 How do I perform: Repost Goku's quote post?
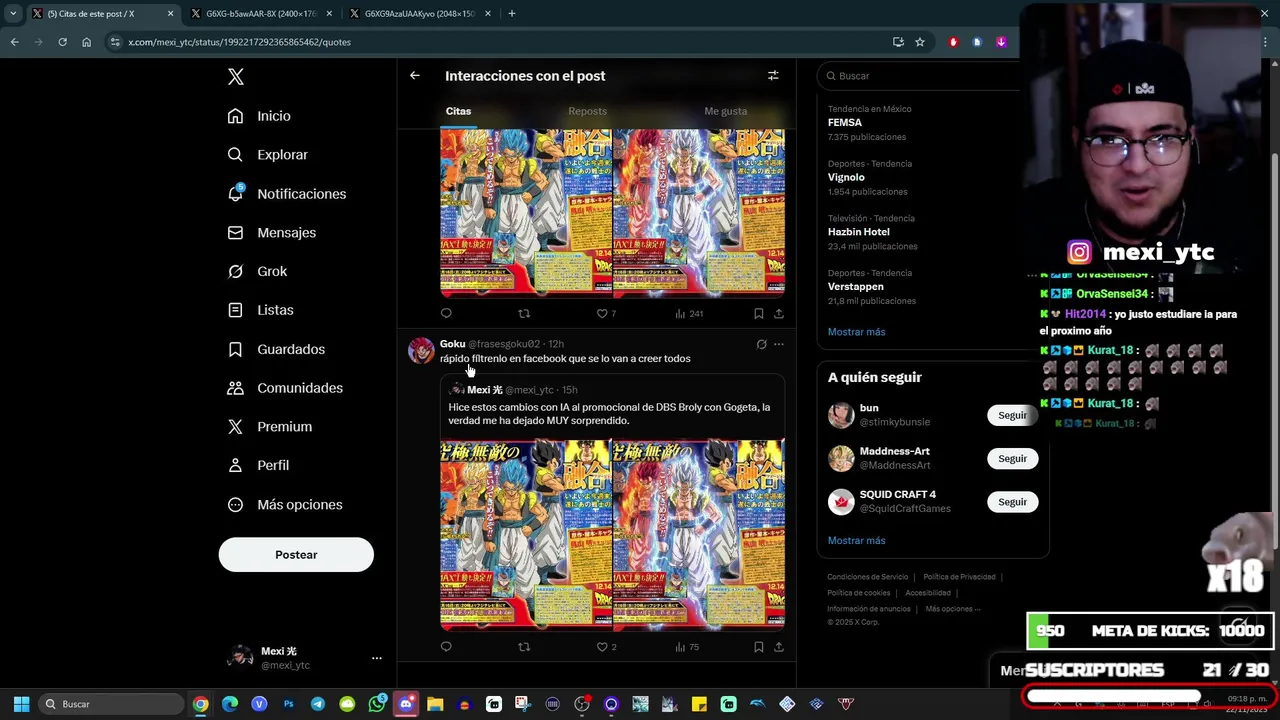point(524,647)
